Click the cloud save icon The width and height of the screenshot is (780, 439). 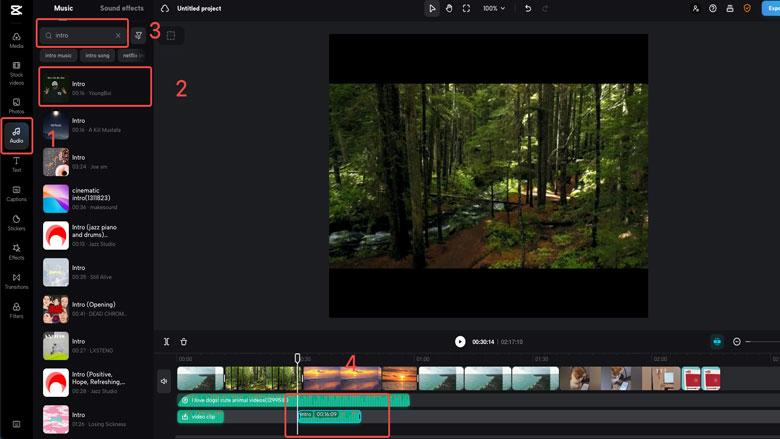click(x=165, y=8)
